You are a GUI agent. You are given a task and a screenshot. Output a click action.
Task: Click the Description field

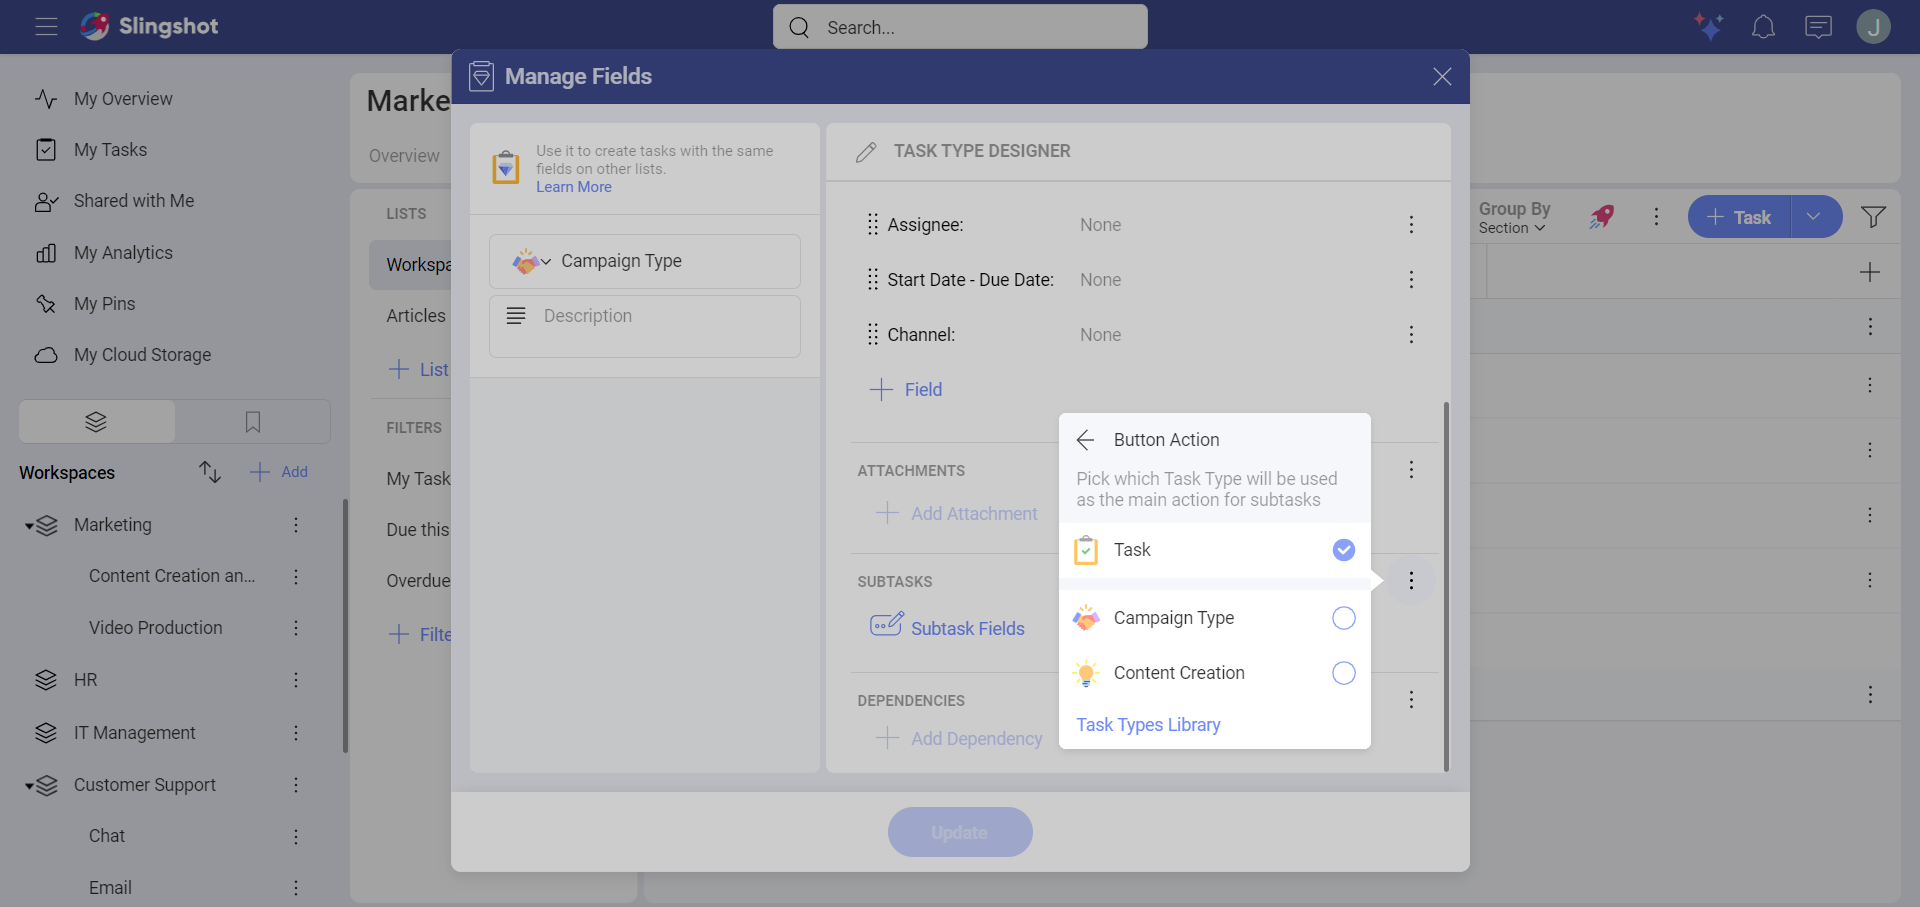[645, 326]
